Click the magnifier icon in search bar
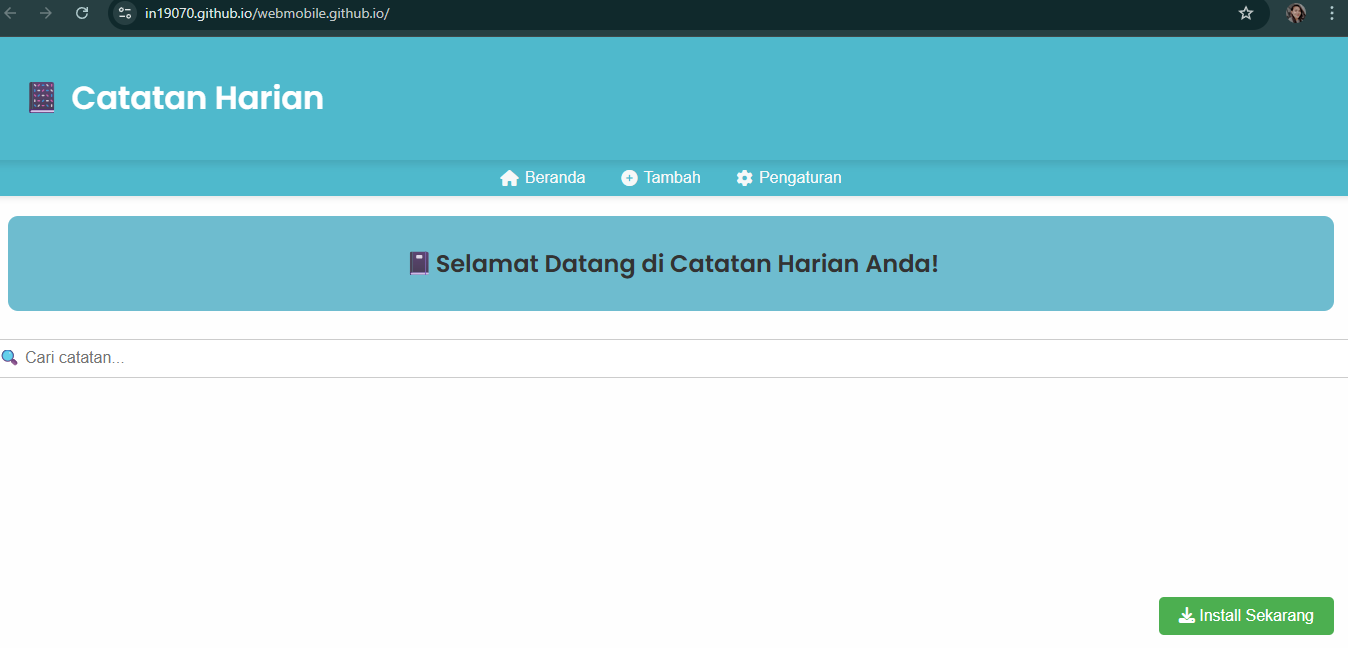 coord(10,358)
